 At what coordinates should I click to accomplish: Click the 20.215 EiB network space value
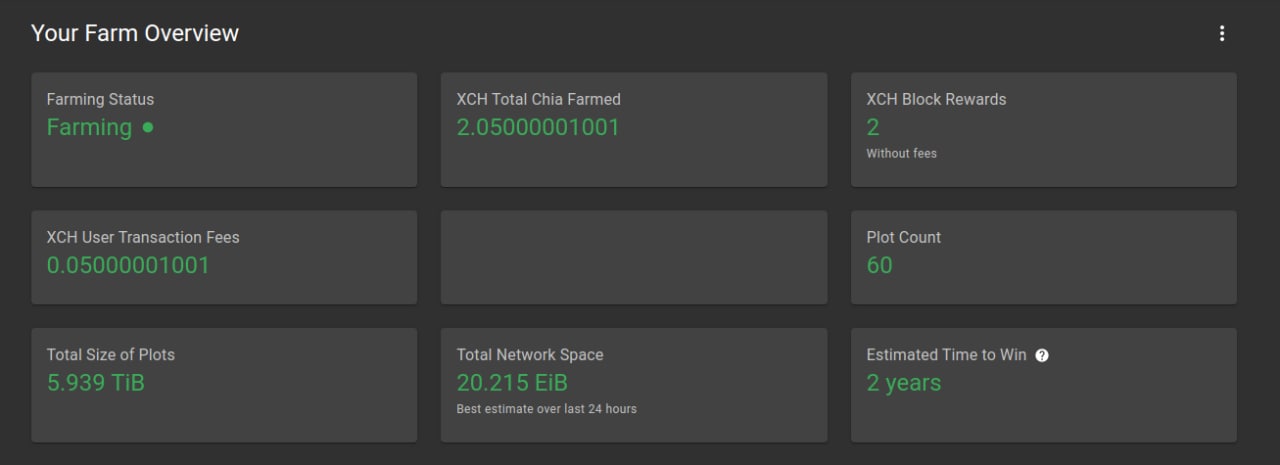click(512, 382)
